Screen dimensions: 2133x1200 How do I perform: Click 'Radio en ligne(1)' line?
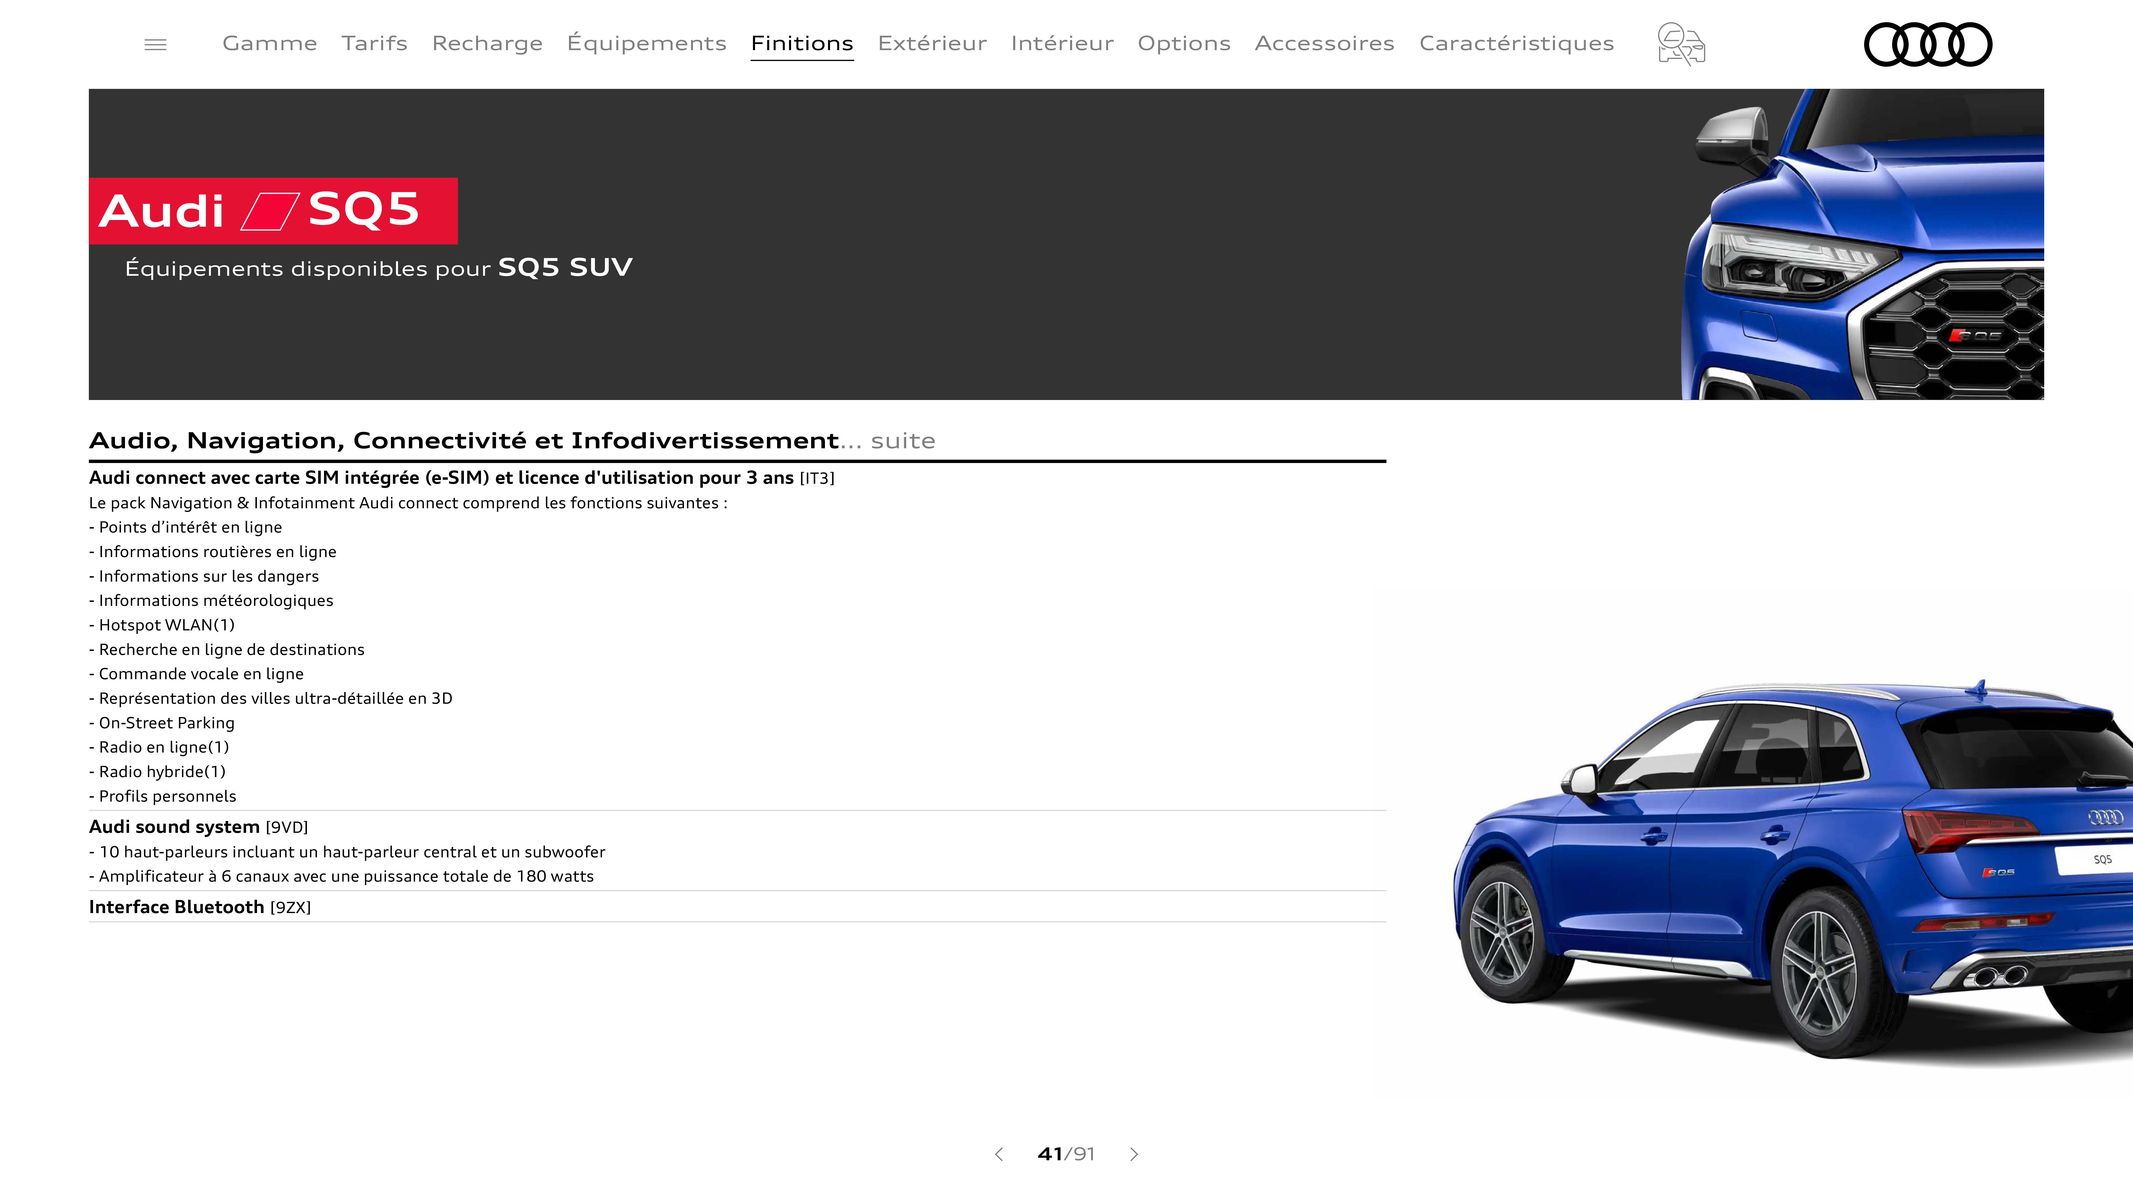point(159,748)
